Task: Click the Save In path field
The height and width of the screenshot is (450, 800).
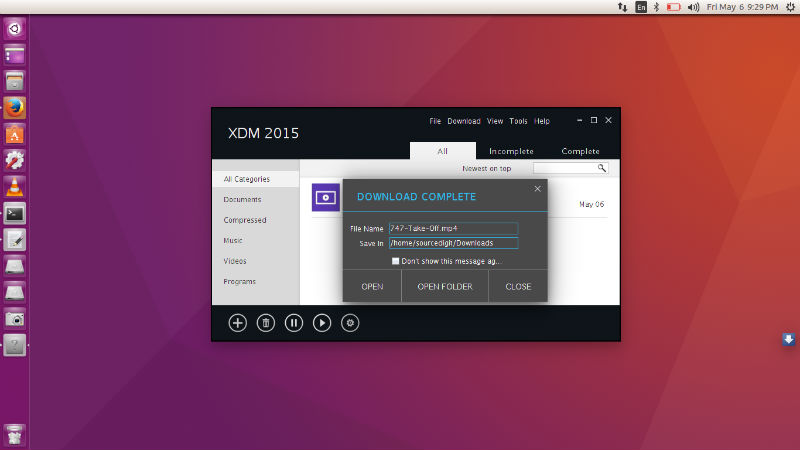Action: click(x=453, y=243)
